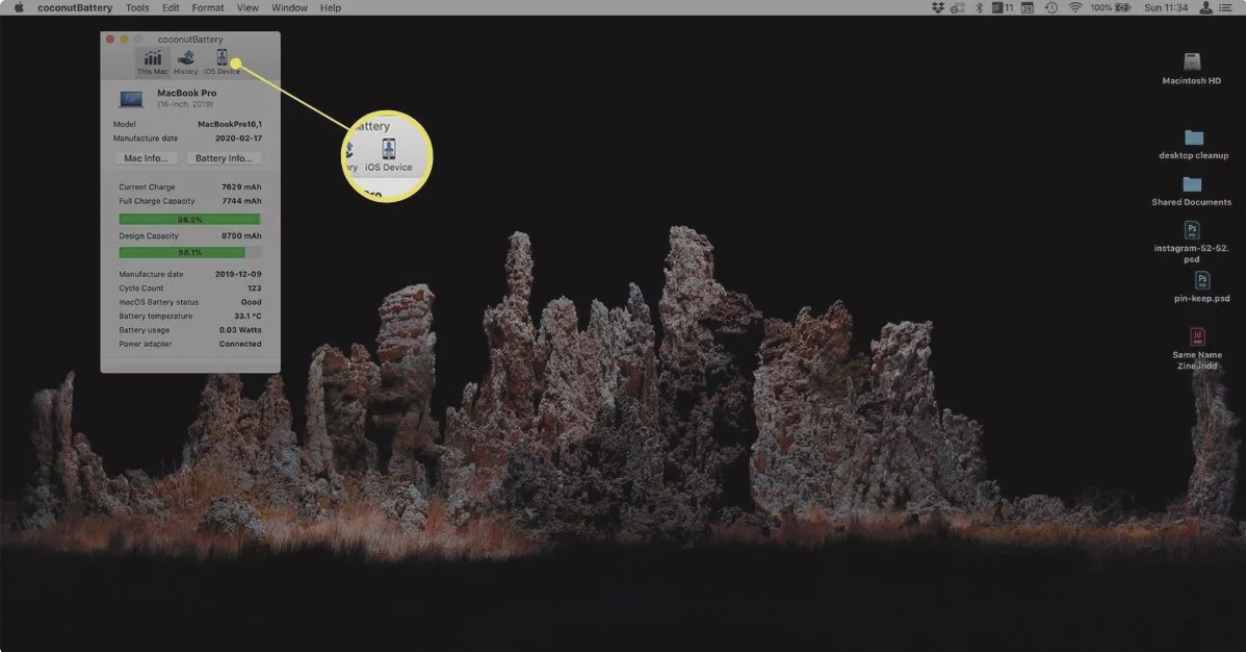
Task: Open the coconutBattery application menu
Action: coord(74,8)
